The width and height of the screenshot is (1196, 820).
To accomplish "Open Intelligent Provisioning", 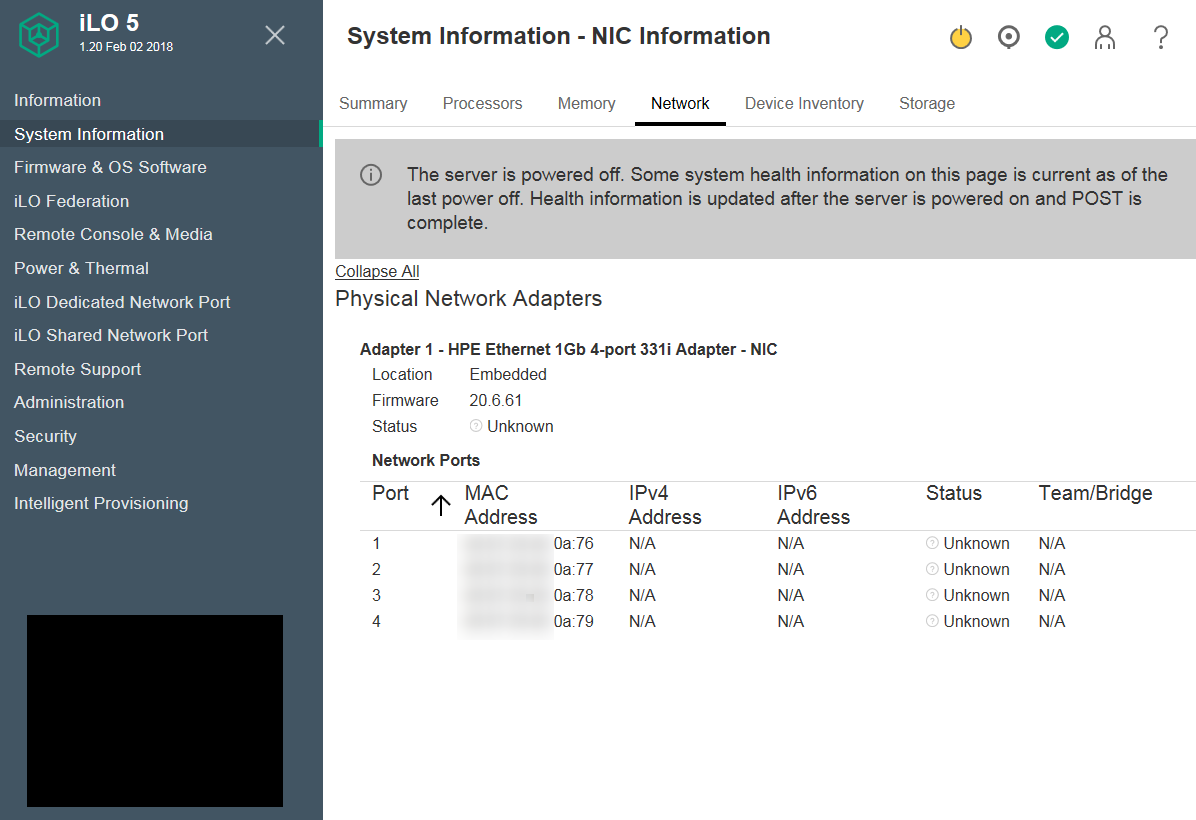I will pyautogui.click(x=101, y=503).
